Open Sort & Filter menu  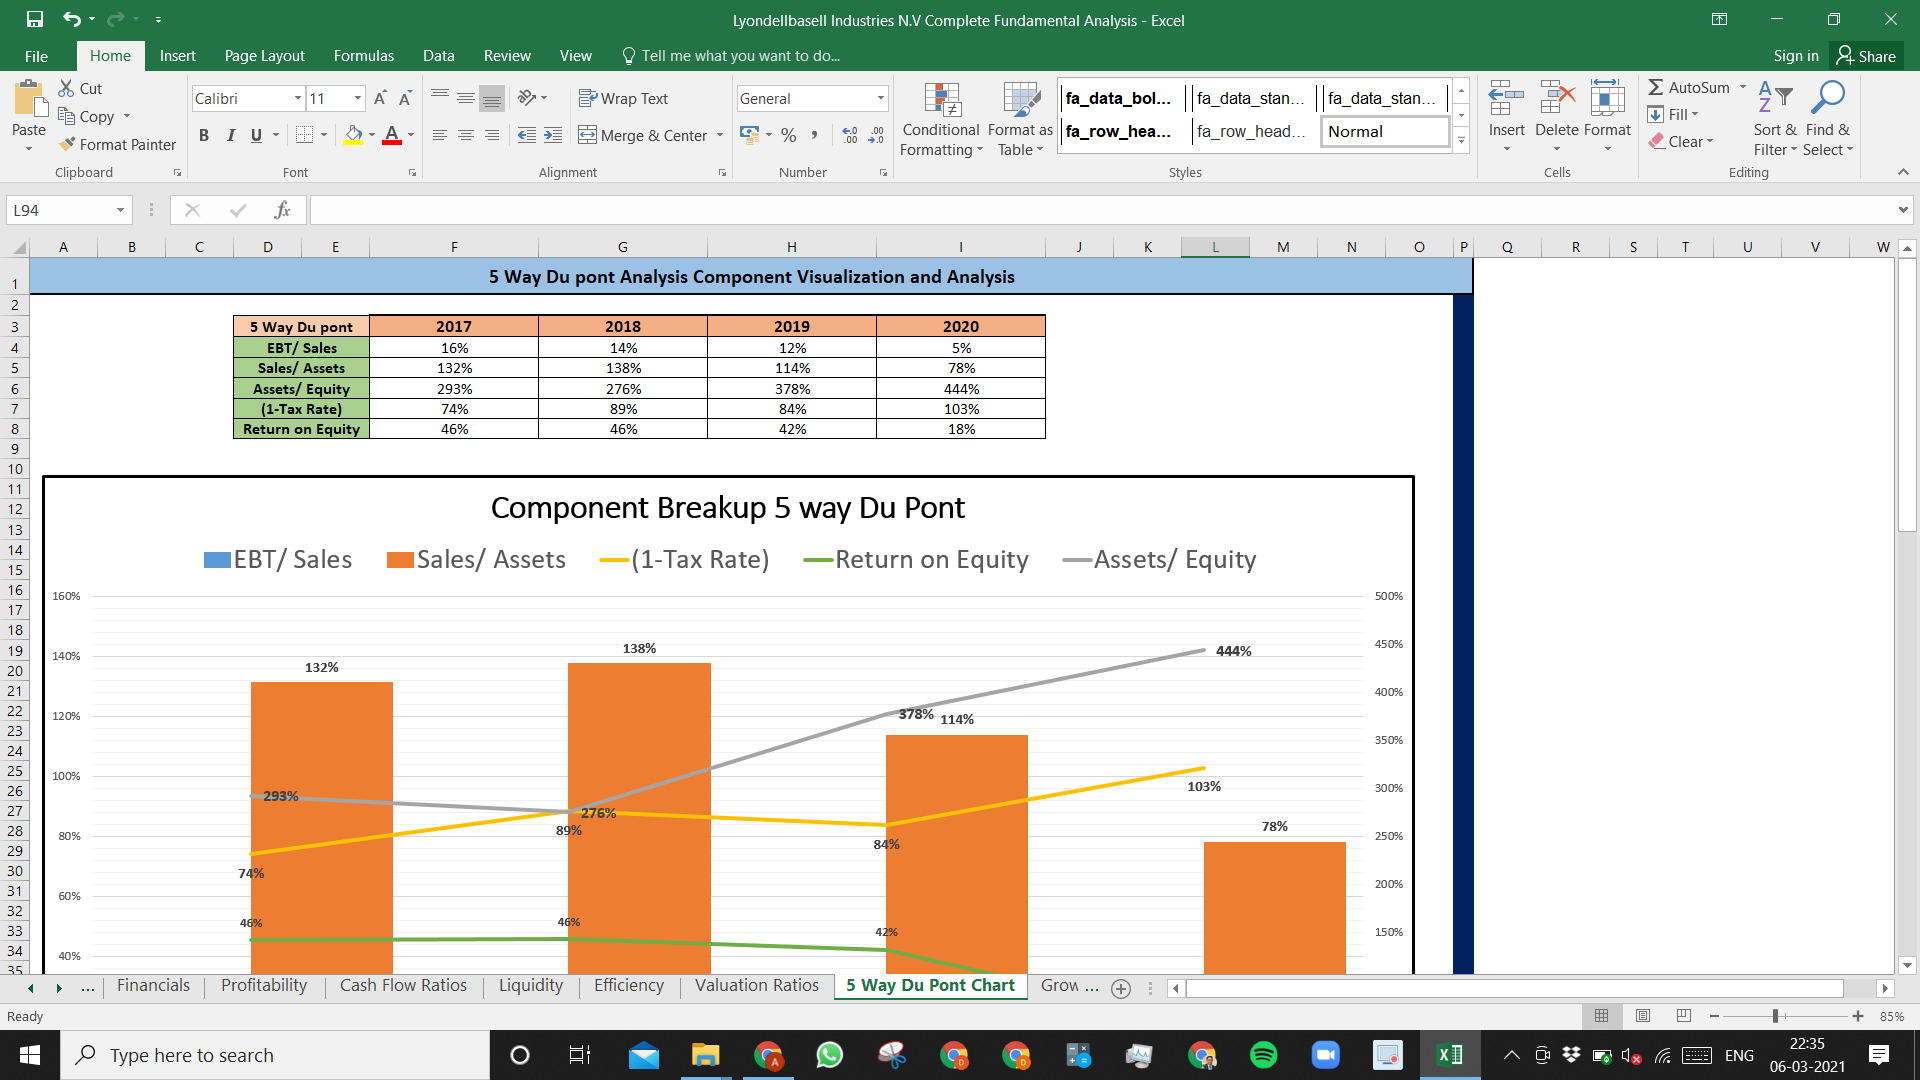coord(1775,119)
